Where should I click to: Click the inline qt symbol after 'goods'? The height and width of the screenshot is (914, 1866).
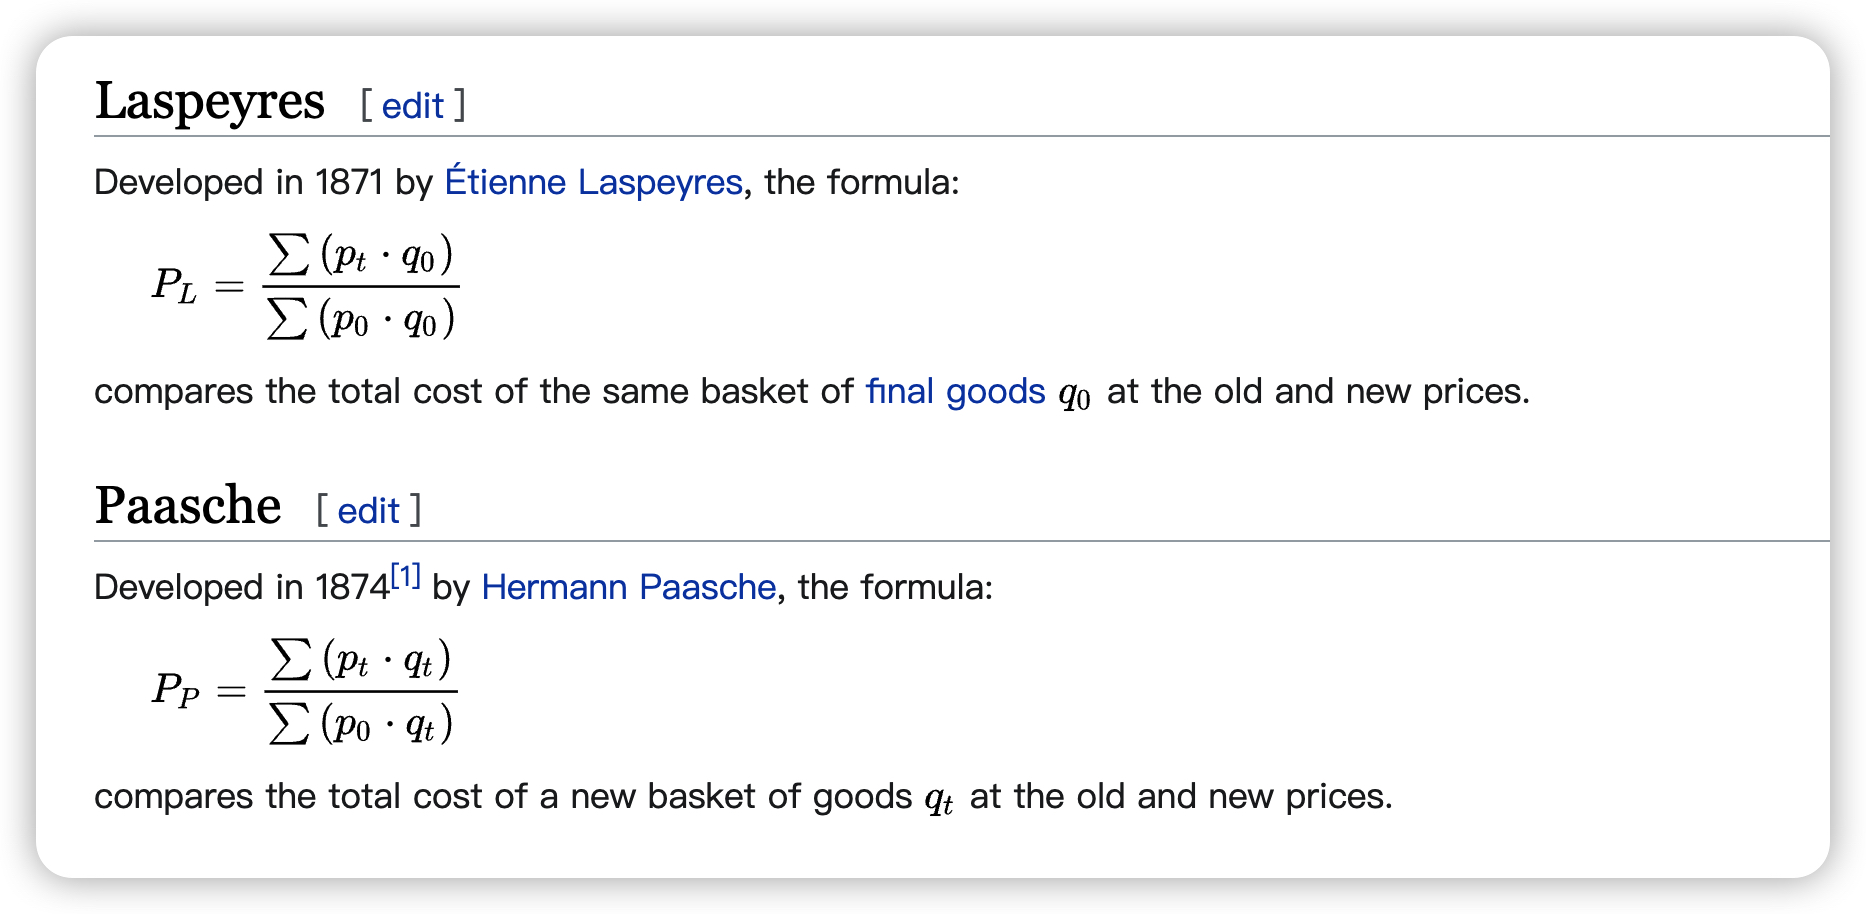coord(938,799)
